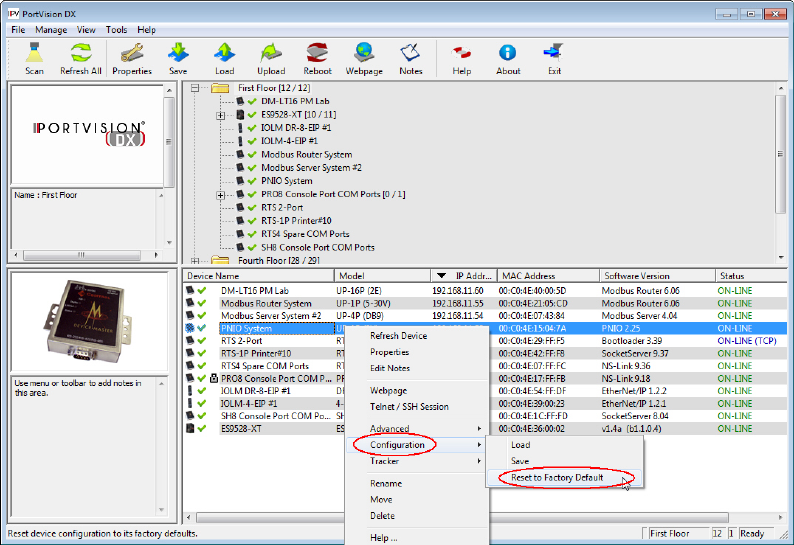Click the 192.168.11.60 IP address cell
The image size is (794, 545).
click(457, 291)
